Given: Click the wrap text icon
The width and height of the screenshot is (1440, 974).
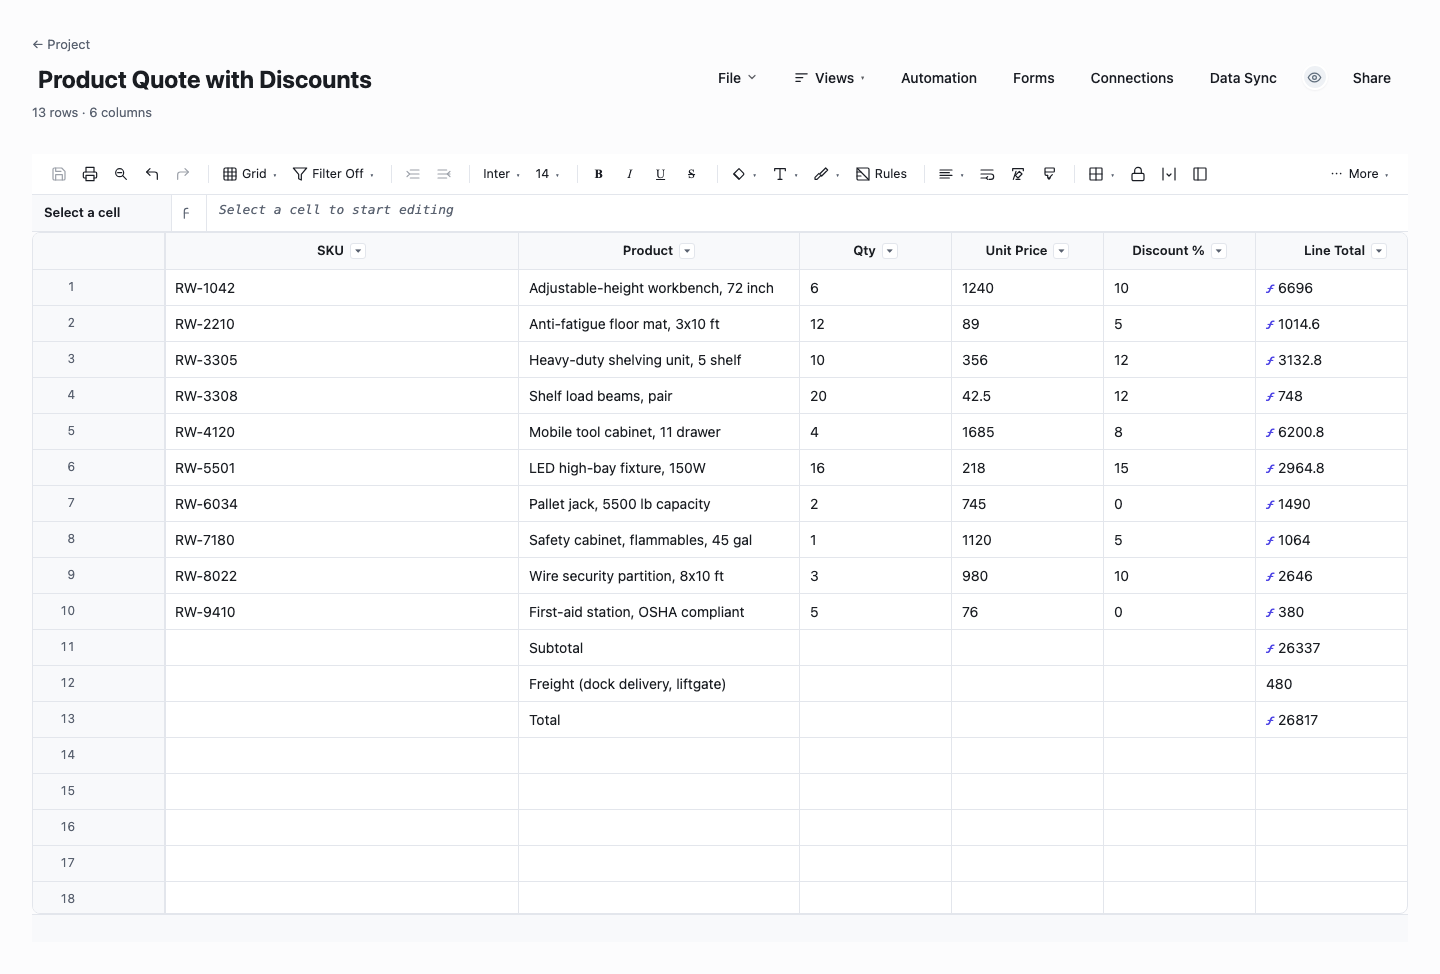Looking at the screenshot, I should pos(987,174).
